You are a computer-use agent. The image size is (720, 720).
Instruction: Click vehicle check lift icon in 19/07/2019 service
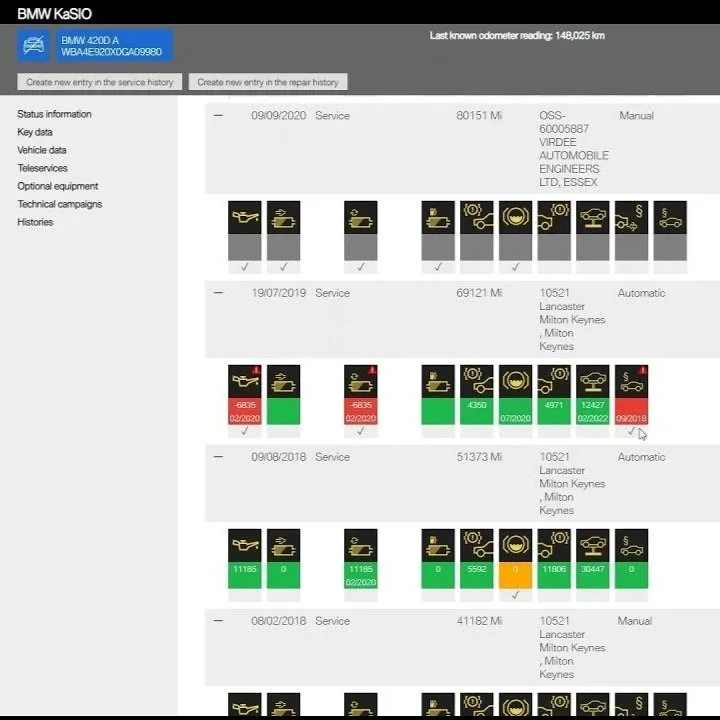coord(593,382)
